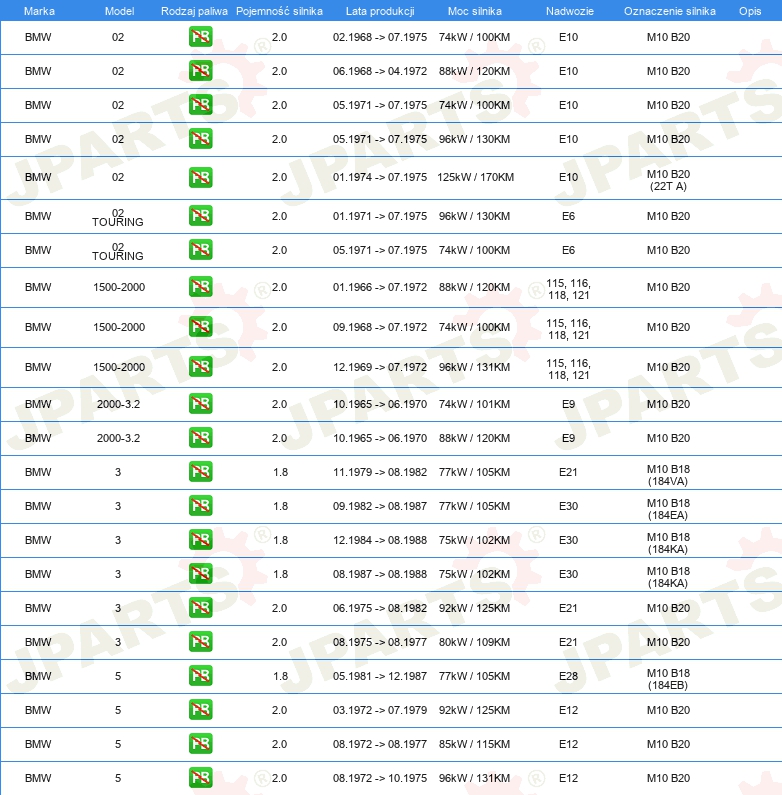Click the Nadwozie column header

coord(570,11)
